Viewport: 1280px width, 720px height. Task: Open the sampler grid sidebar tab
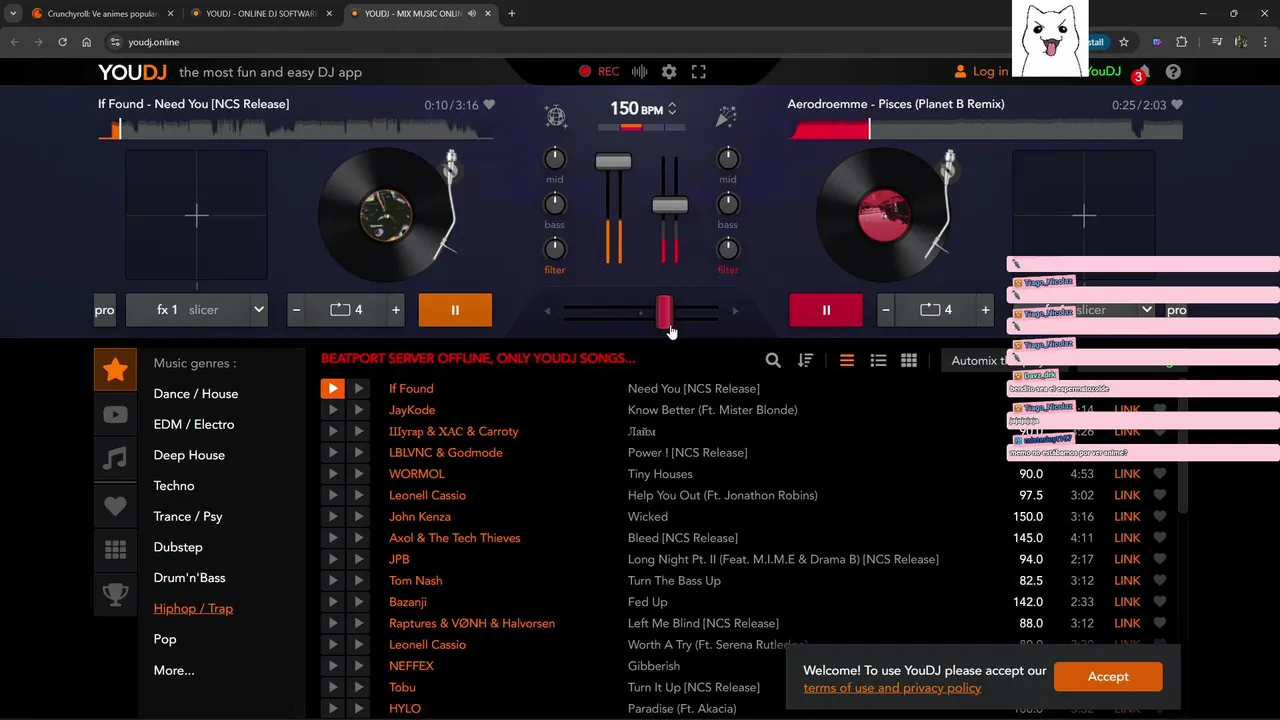coord(115,550)
